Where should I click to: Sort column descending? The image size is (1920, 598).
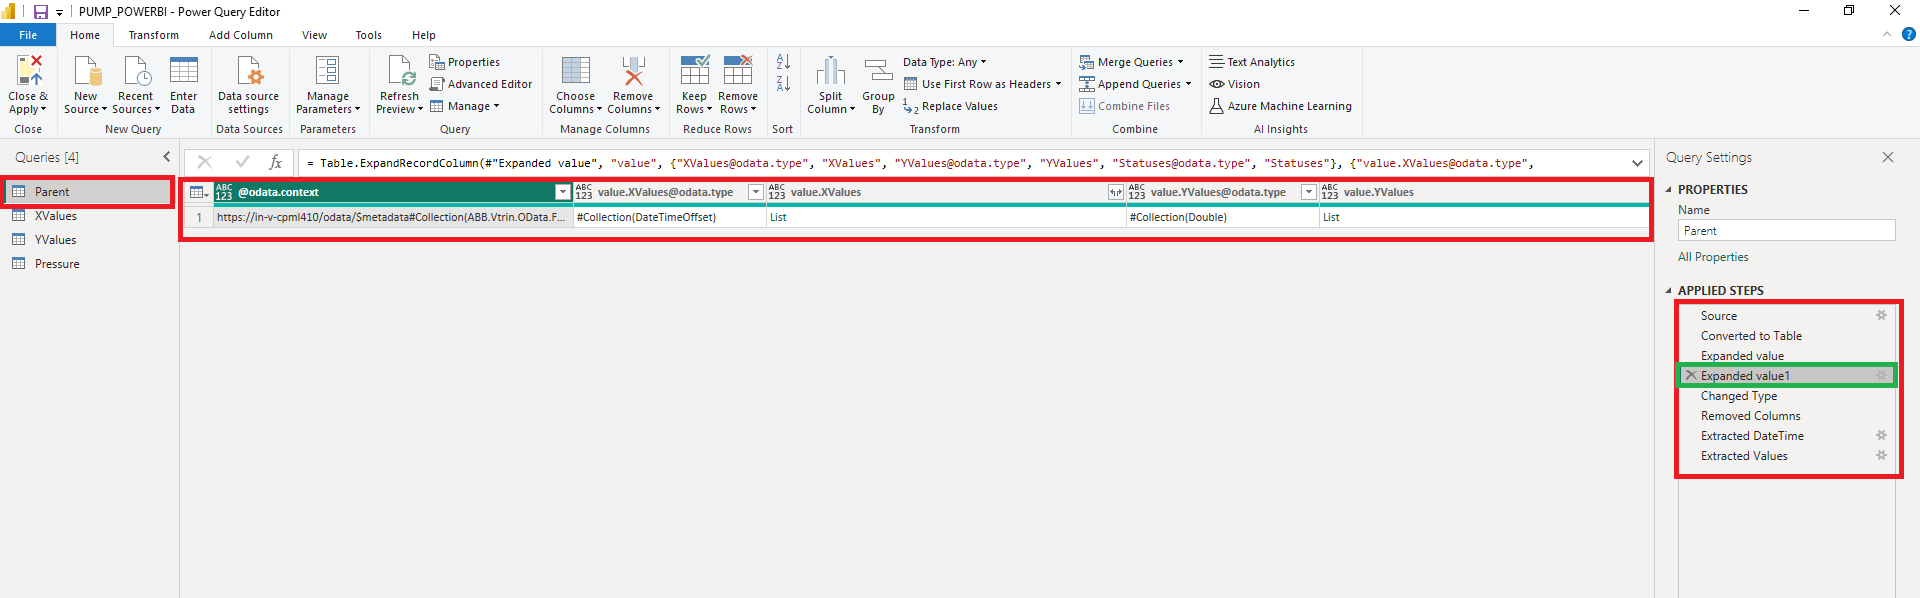coord(783,84)
